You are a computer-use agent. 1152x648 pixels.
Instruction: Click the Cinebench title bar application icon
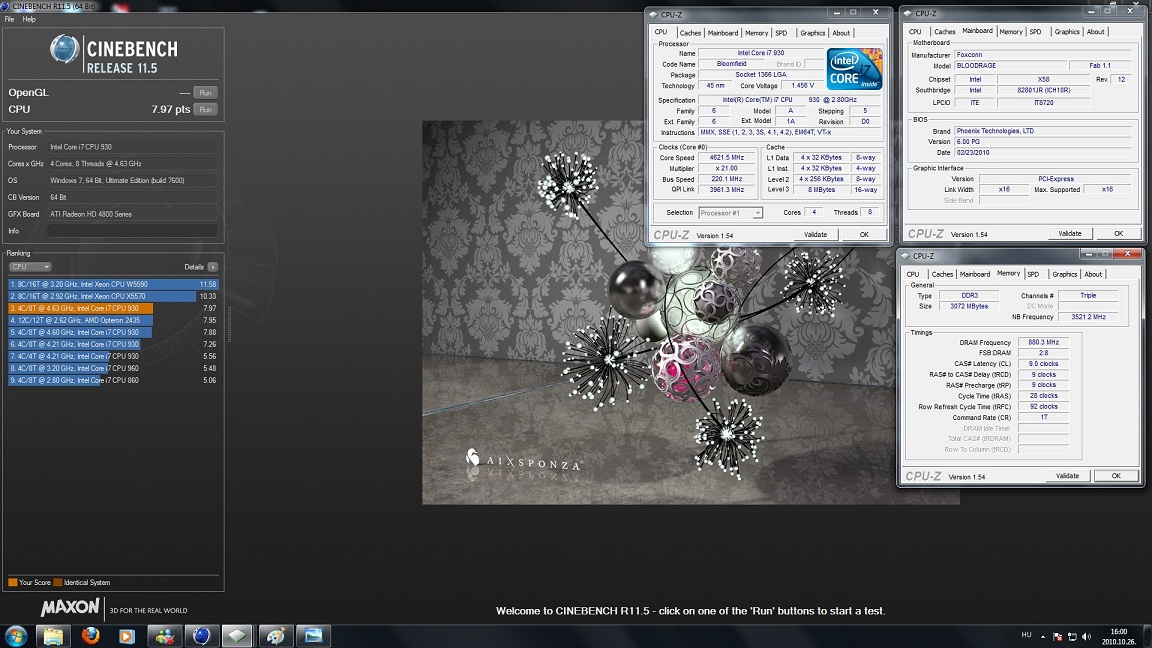coord(6,6)
